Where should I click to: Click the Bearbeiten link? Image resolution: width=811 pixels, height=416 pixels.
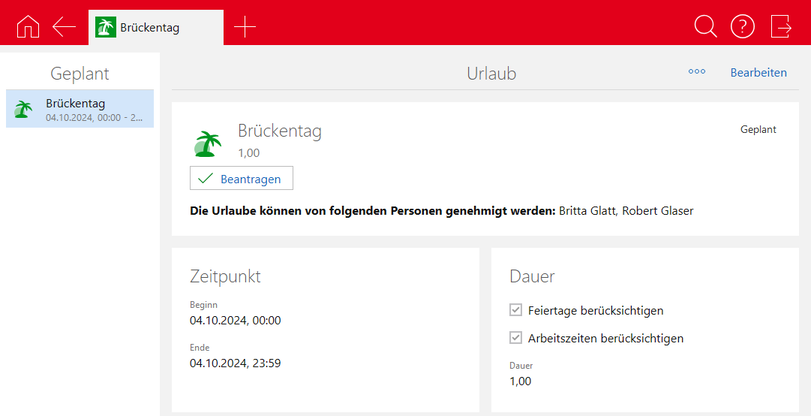(x=758, y=73)
